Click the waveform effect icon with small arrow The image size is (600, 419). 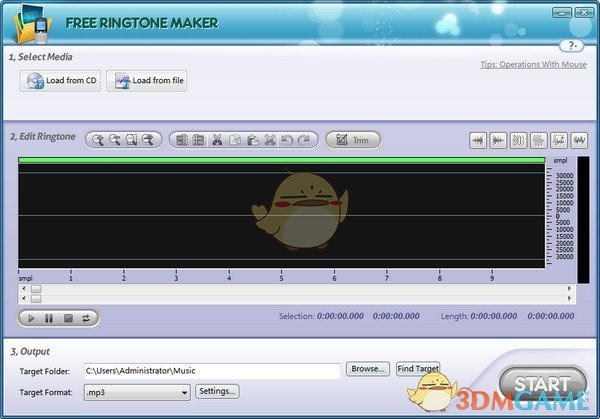(x=559, y=140)
